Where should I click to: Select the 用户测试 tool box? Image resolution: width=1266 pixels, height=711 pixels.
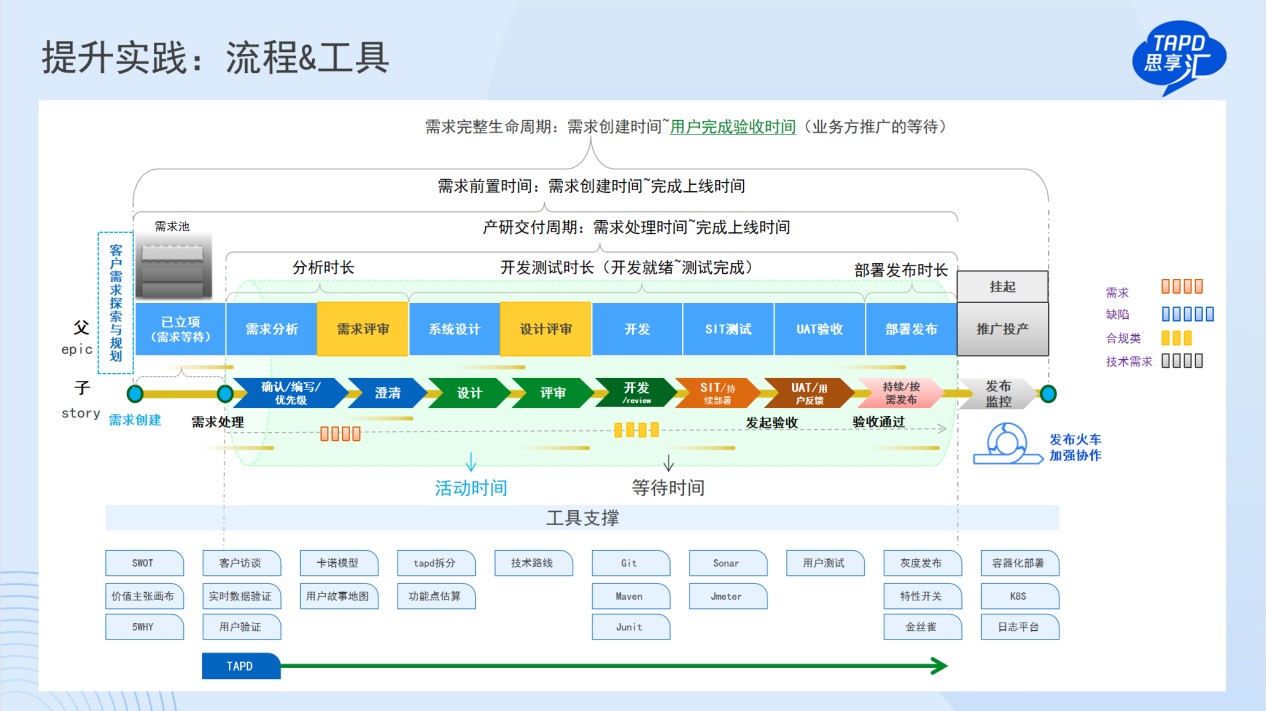point(825,563)
